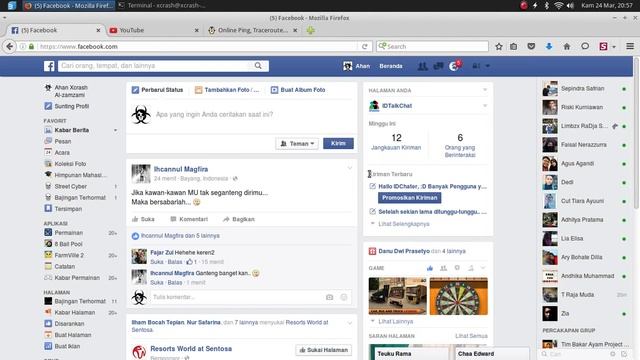Open the Teman audience dropdown

pos(297,144)
